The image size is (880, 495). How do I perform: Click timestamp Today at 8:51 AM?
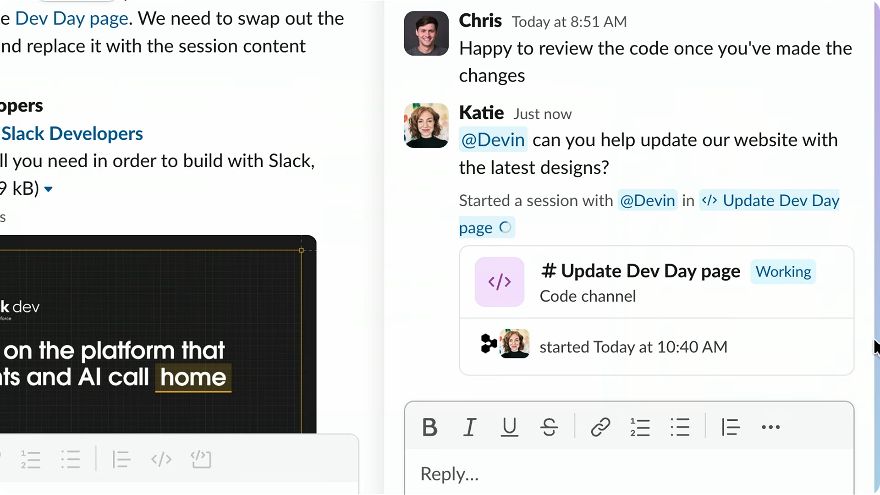[569, 22]
